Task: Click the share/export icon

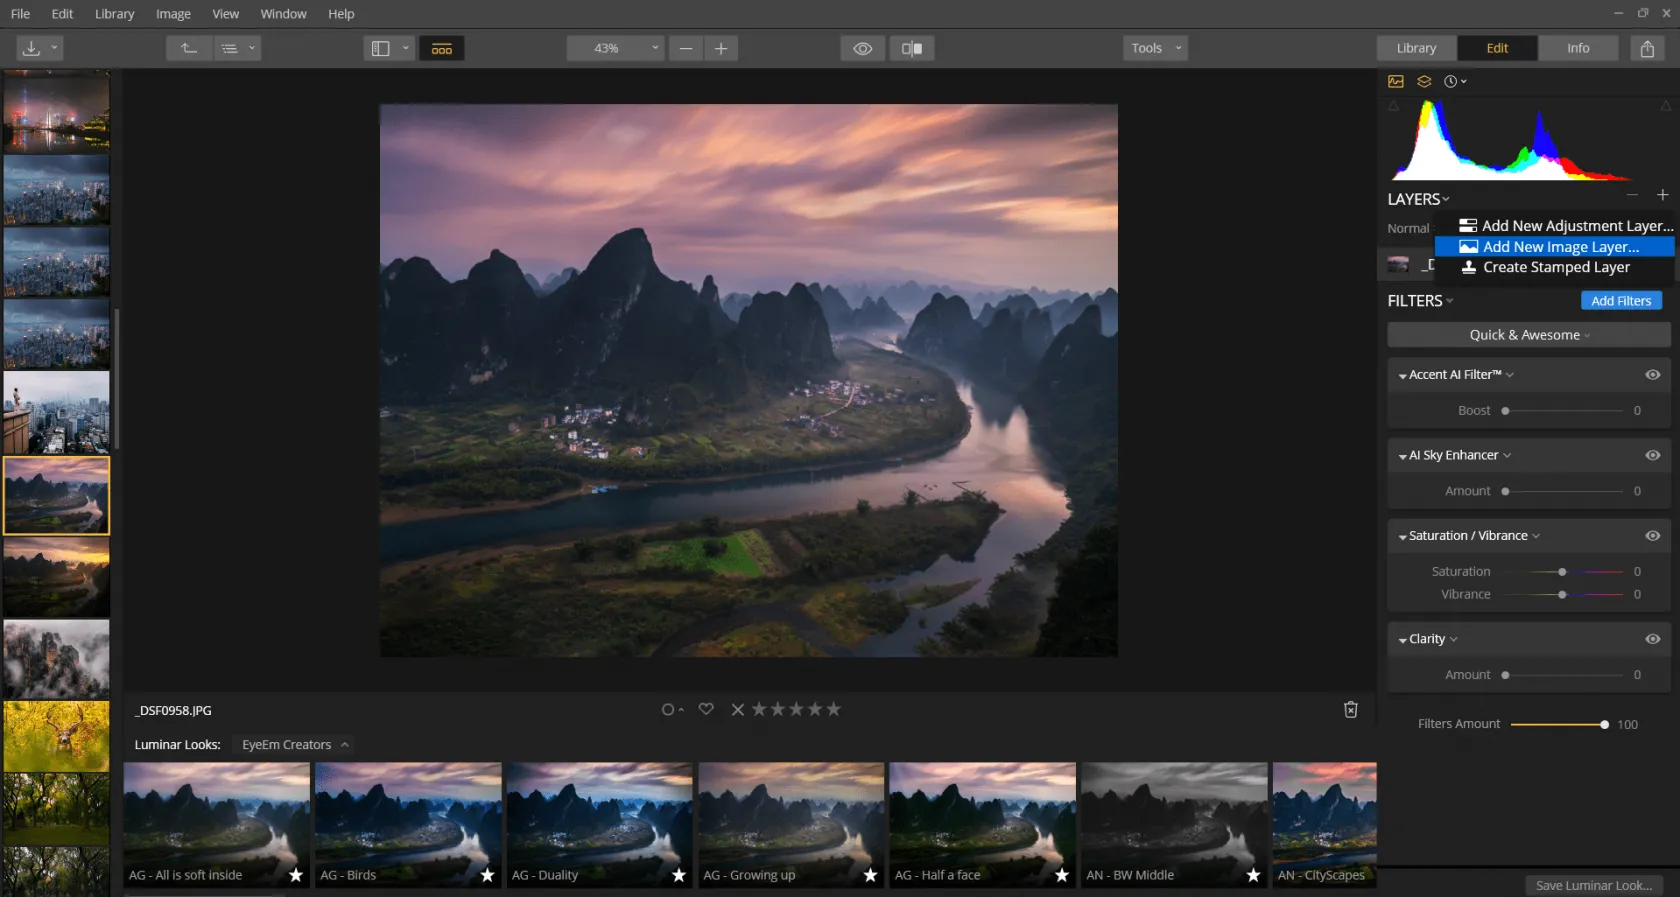Action: tap(1647, 48)
